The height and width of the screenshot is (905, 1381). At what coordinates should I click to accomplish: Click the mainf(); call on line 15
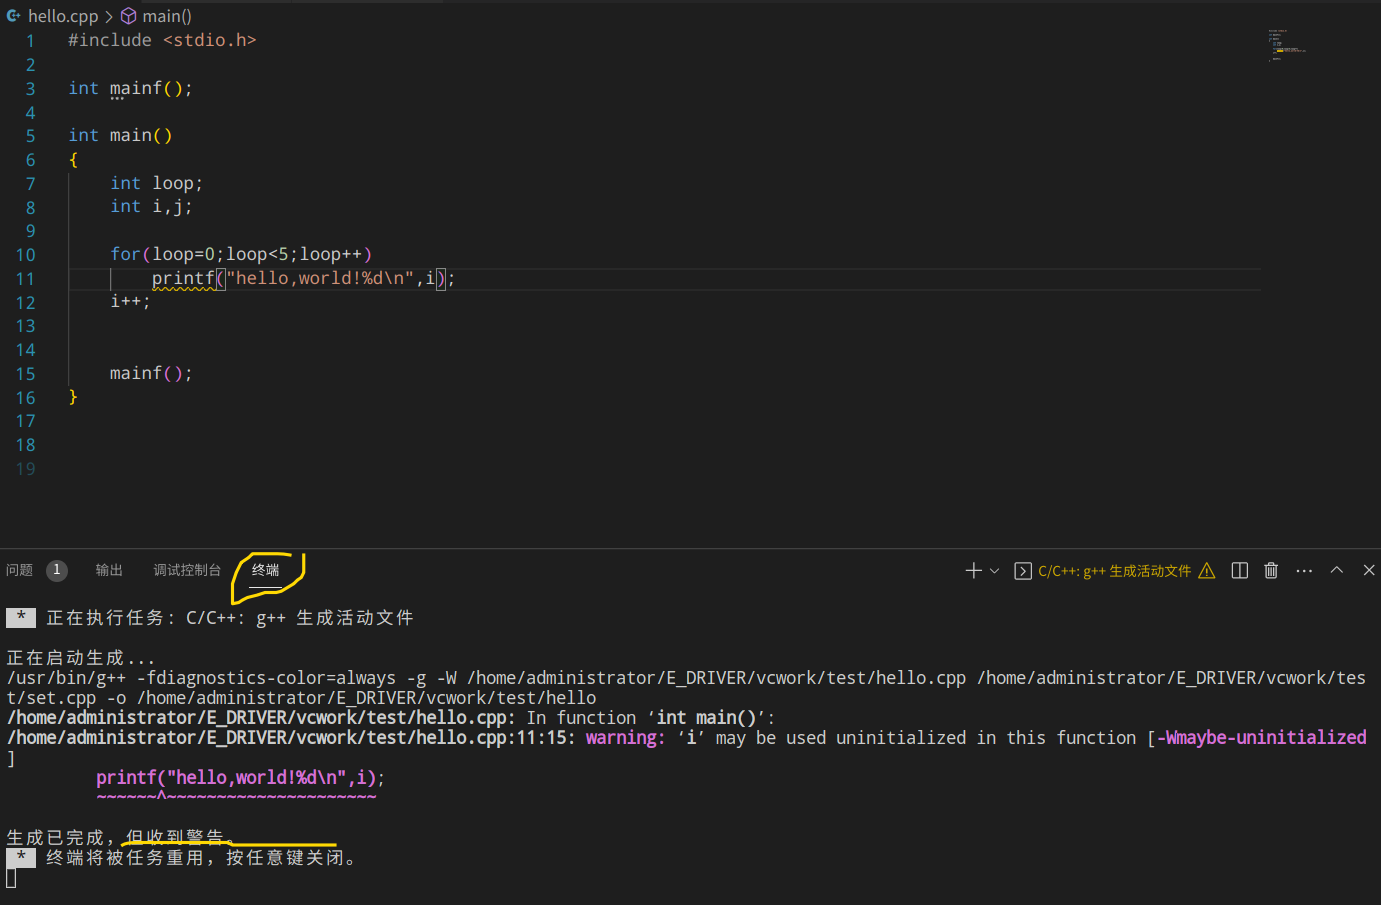(151, 373)
